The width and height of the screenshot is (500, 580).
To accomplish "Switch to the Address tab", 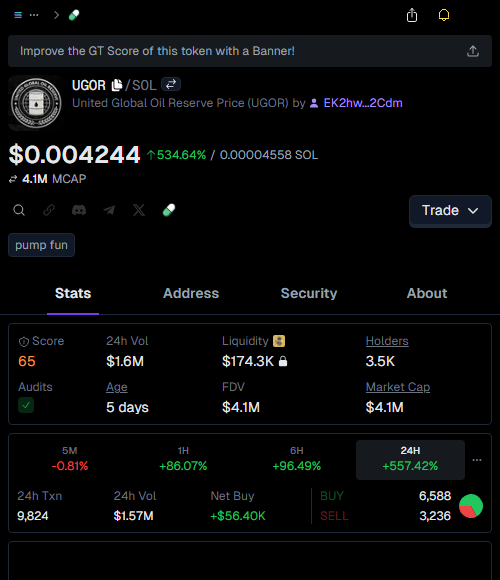I will [191, 293].
